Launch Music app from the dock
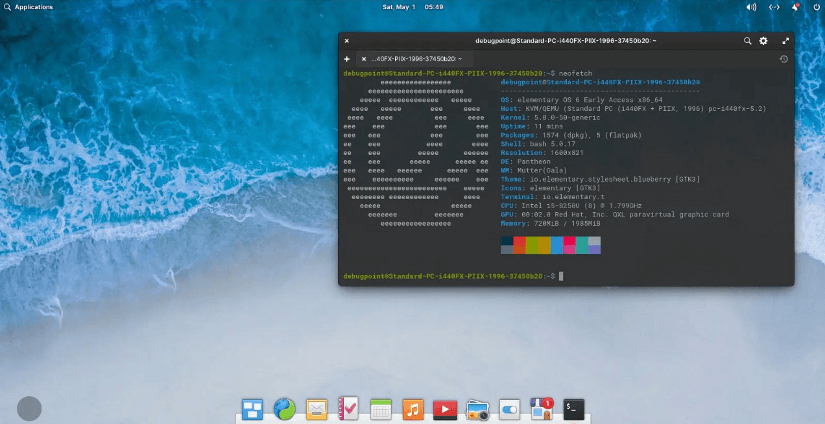The image size is (825, 424). 413,409
